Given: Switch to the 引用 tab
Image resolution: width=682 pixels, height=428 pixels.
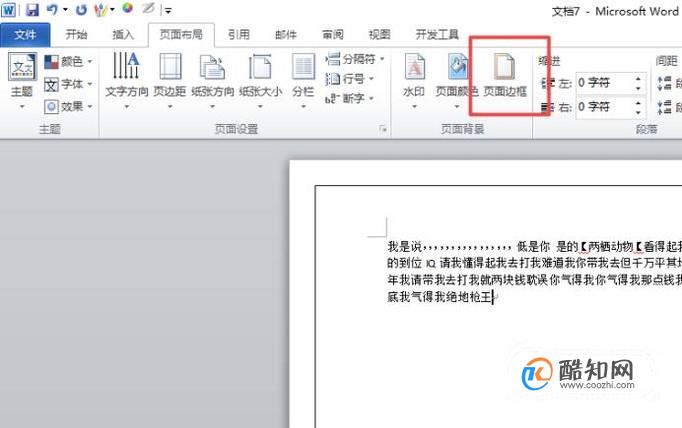Looking at the screenshot, I should (x=239, y=34).
